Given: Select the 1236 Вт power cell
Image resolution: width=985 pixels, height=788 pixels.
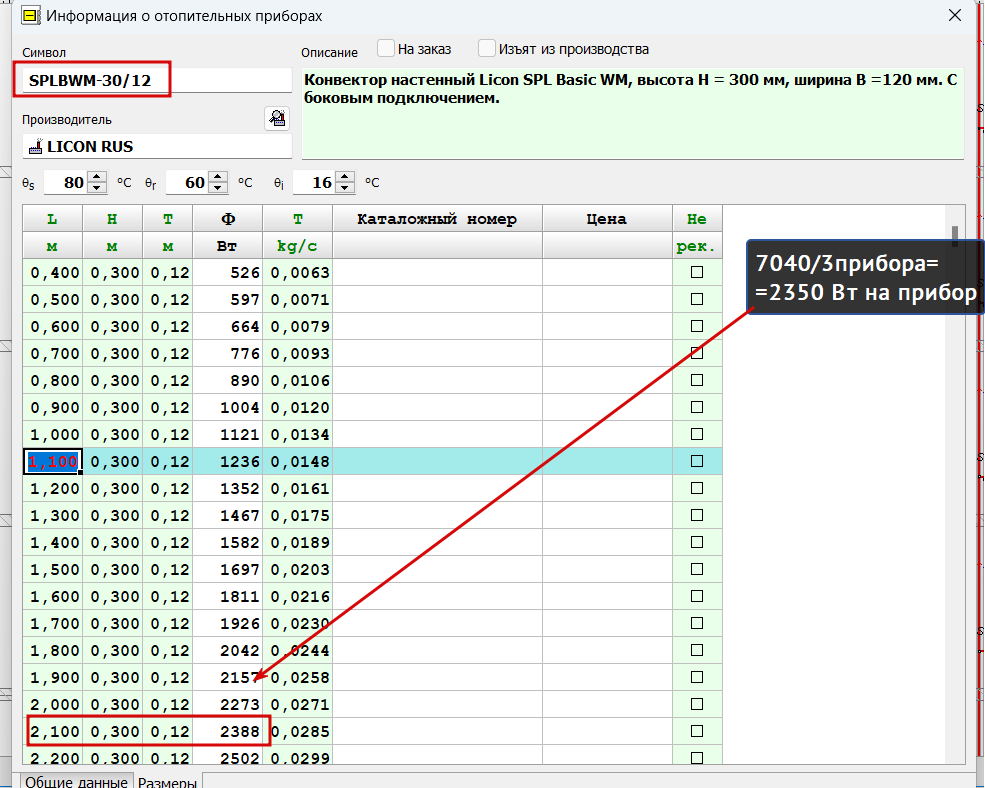Looking at the screenshot, I should point(228,461).
